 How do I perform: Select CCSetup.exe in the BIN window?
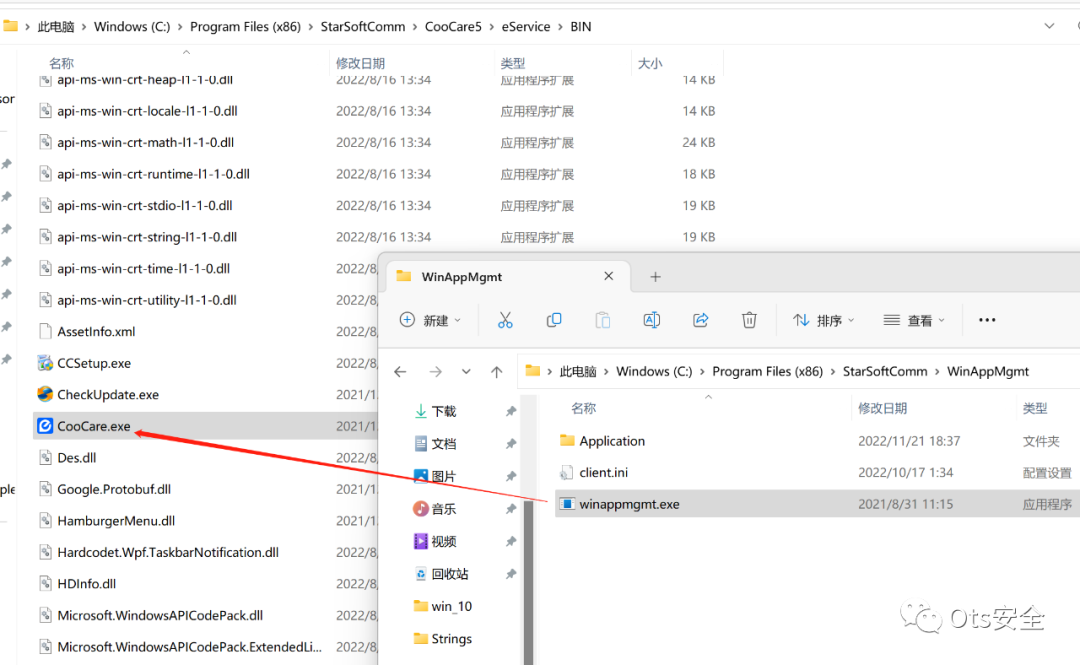coord(94,363)
